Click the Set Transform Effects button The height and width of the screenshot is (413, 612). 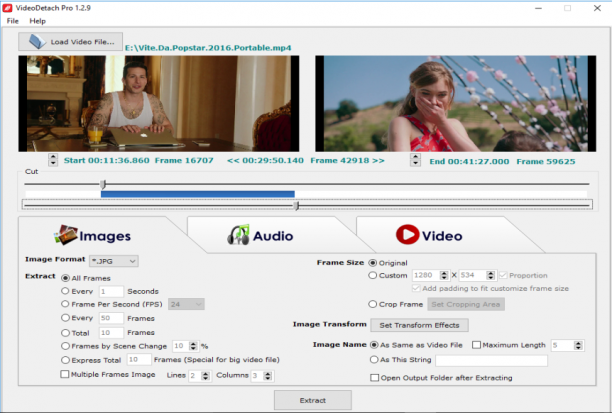pos(419,325)
